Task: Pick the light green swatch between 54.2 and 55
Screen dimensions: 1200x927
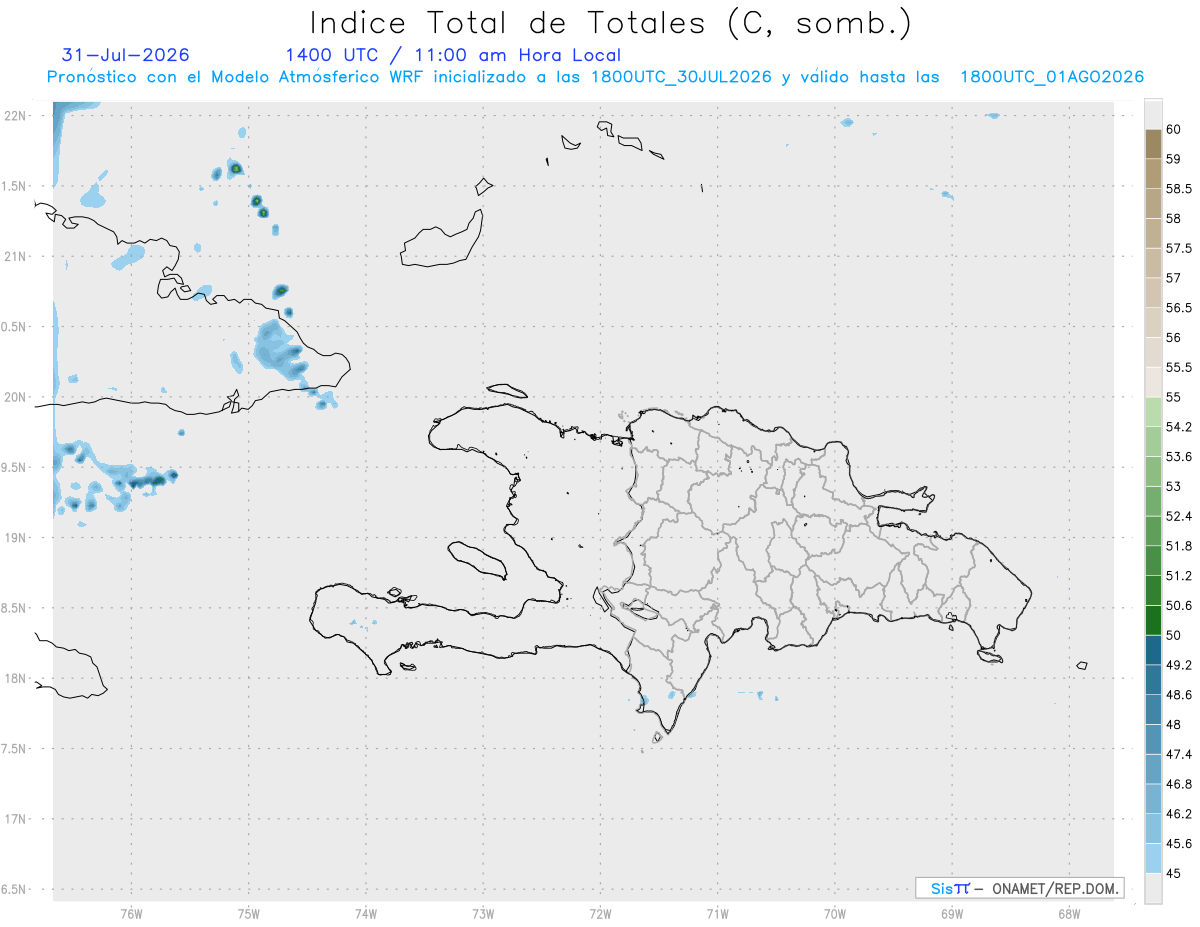Action: click(x=1153, y=412)
